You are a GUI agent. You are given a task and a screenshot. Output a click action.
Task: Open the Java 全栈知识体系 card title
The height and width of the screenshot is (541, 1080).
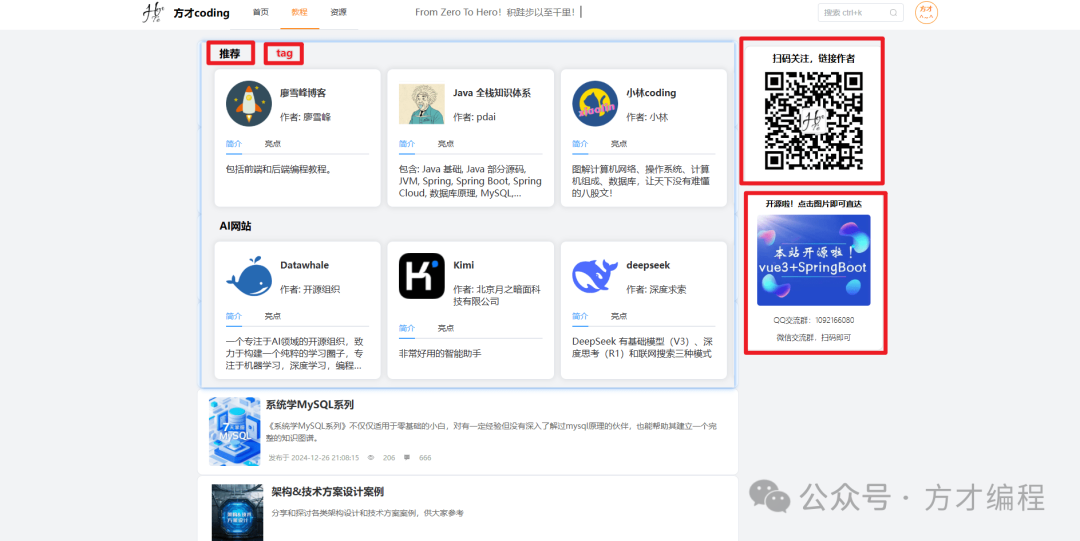click(x=492, y=92)
